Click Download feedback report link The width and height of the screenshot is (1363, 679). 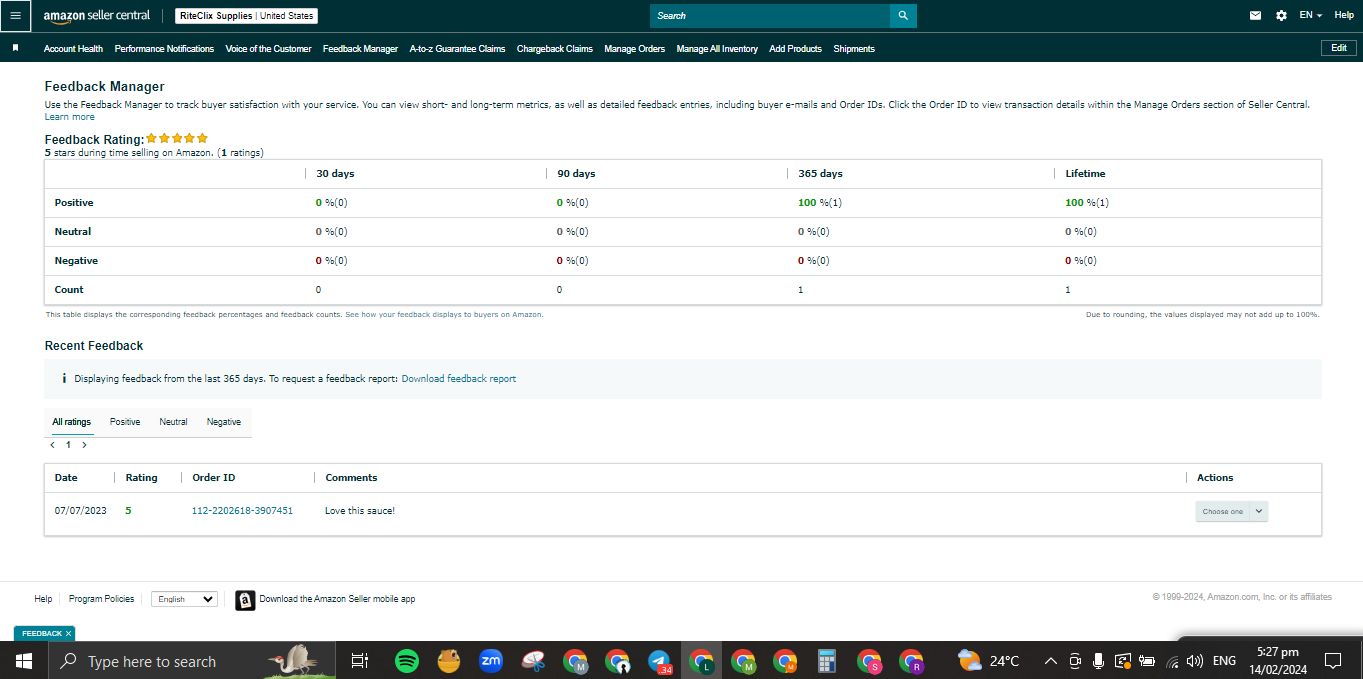coord(459,379)
